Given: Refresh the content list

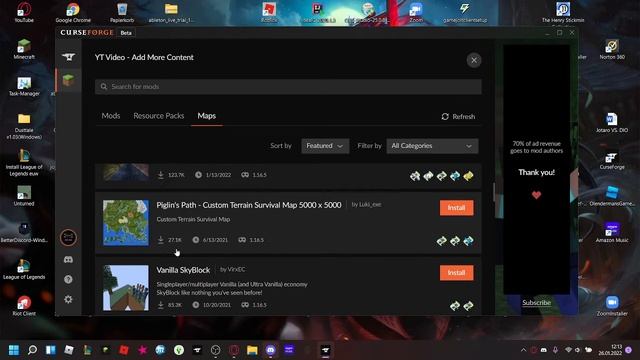Looking at the screenshot, I should point(458,117).
